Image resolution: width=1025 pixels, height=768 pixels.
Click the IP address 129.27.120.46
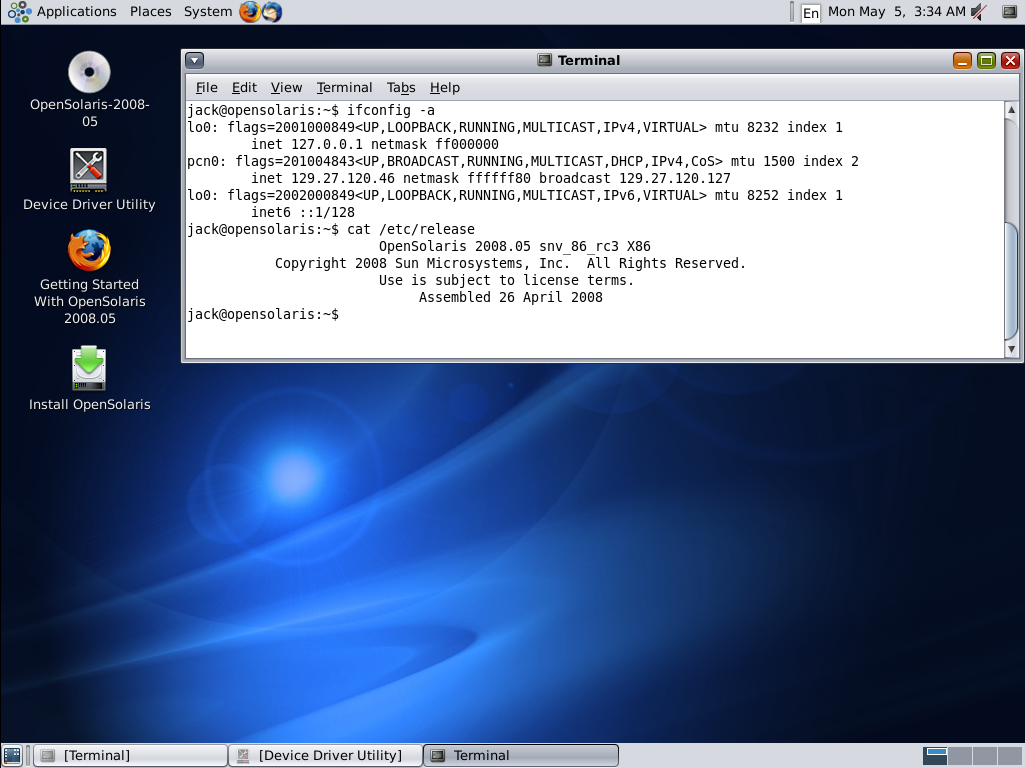[343, 178]
